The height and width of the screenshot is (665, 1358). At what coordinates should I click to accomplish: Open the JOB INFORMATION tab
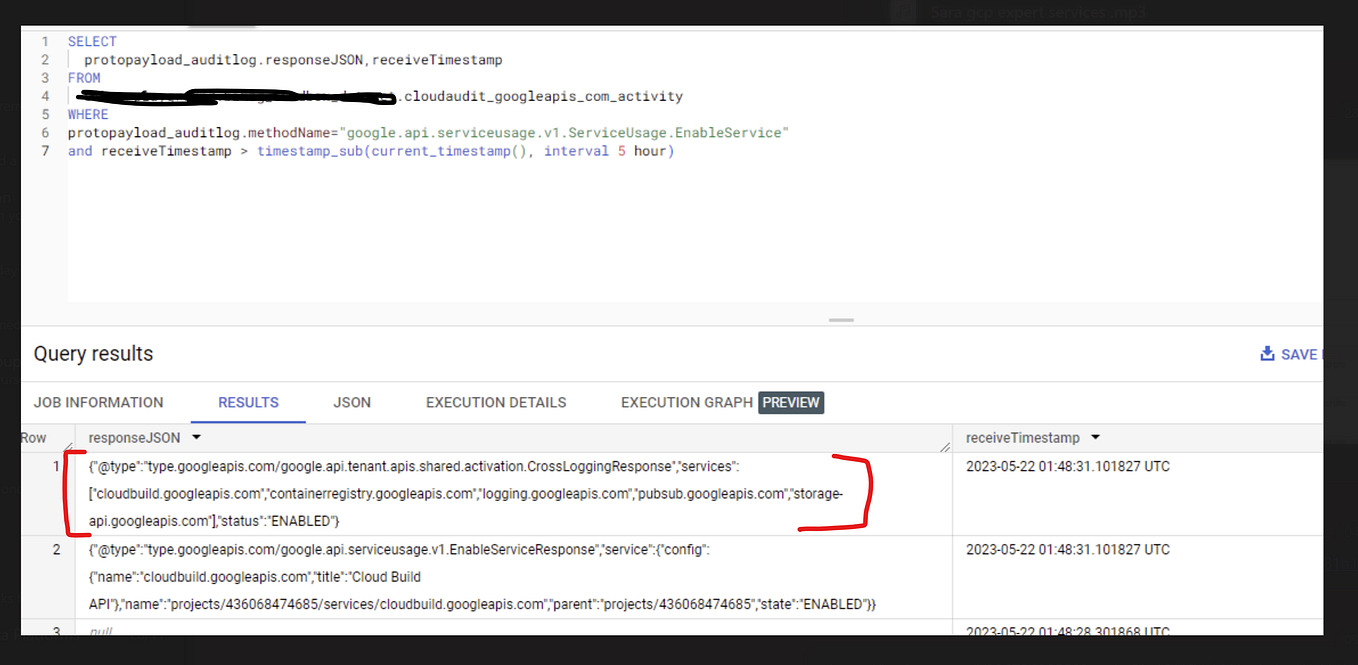(x=98, y=402)
